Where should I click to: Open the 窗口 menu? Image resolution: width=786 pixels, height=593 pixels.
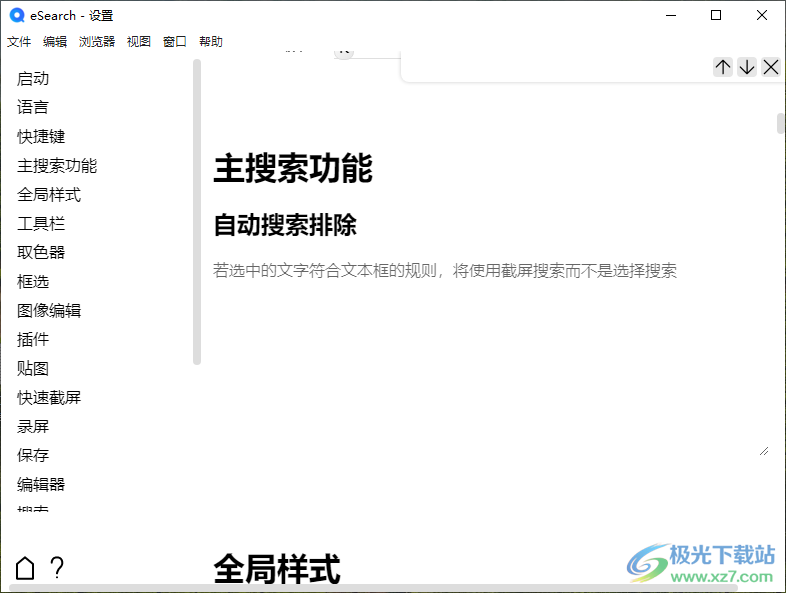(175, 42)
